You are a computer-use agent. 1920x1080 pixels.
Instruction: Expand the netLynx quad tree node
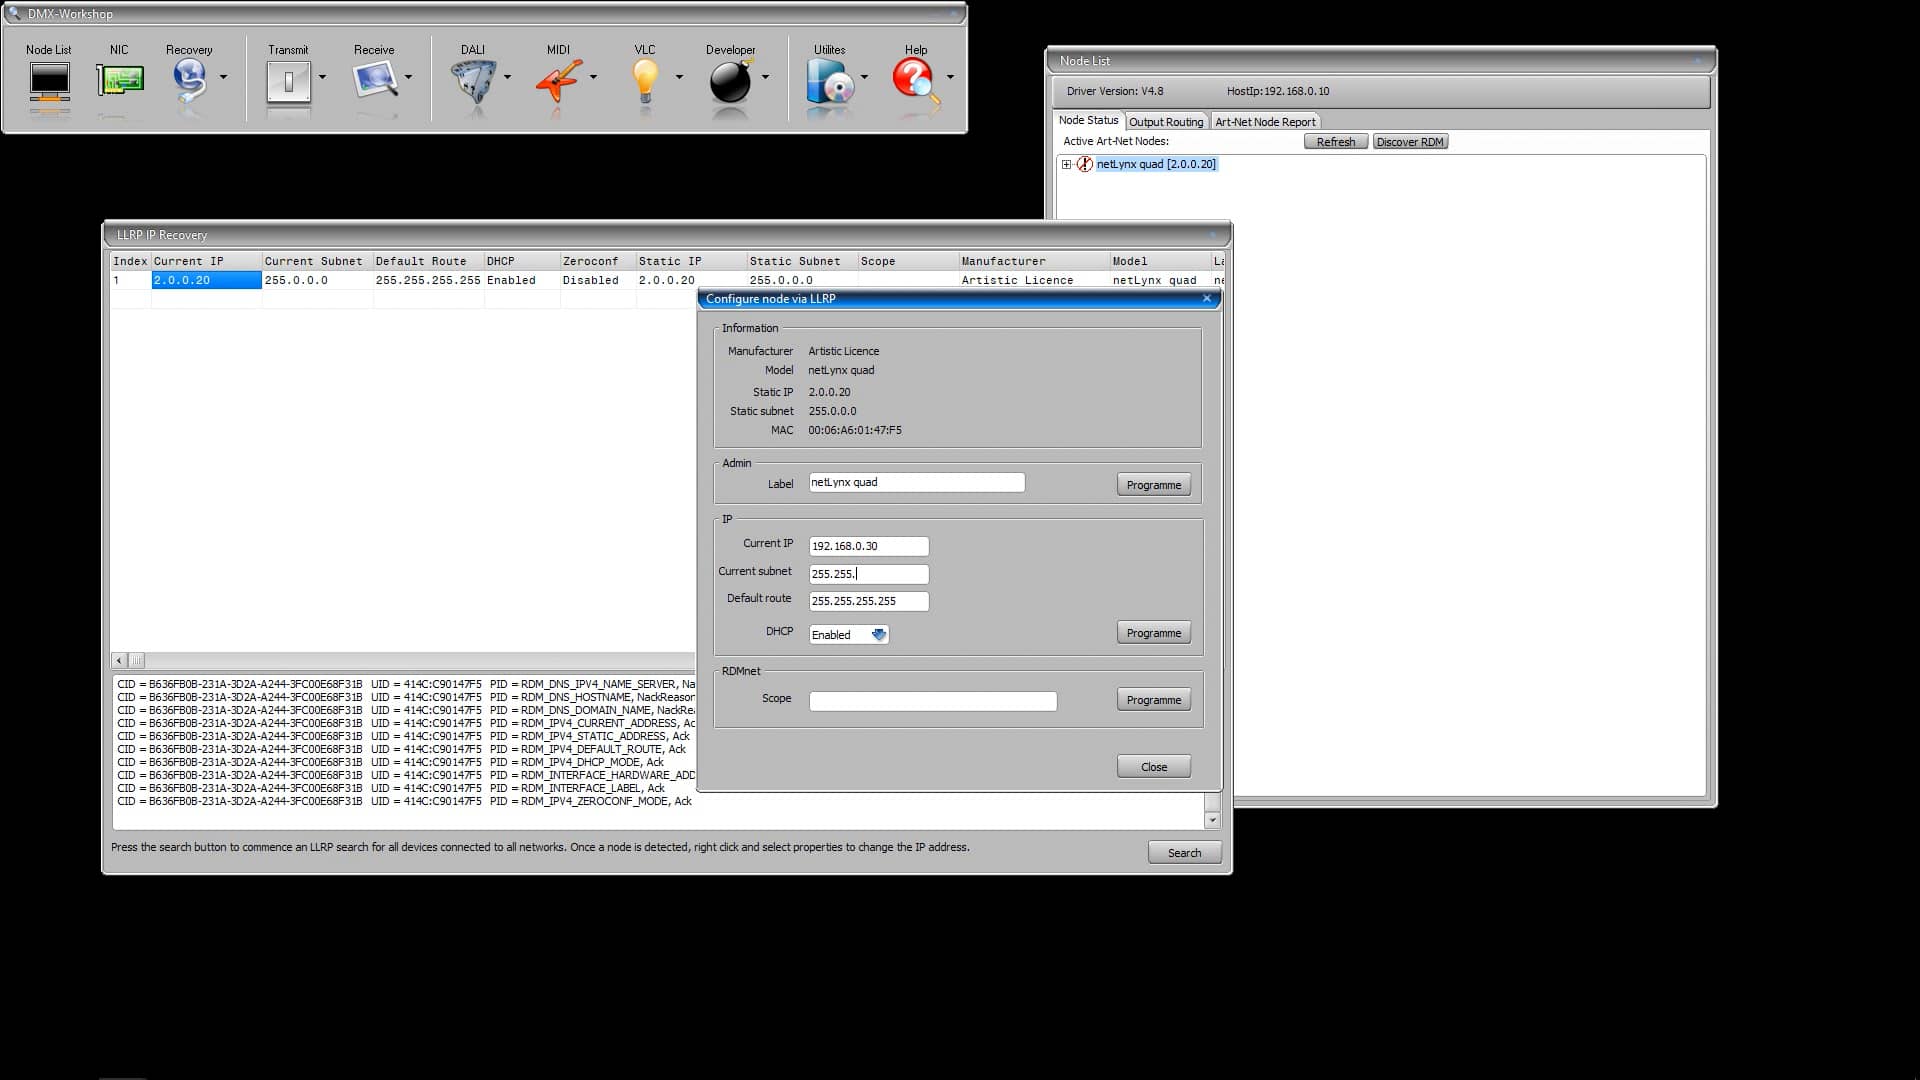pos(1066,164)
